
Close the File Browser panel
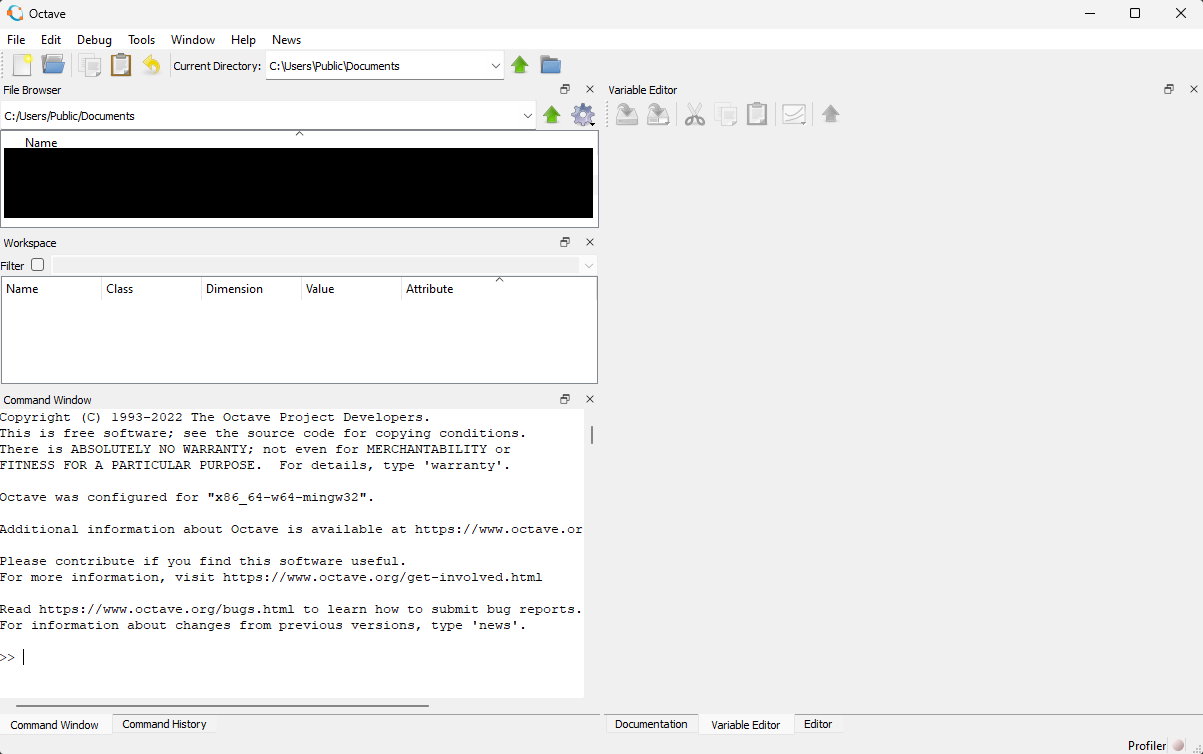(589, 90)
